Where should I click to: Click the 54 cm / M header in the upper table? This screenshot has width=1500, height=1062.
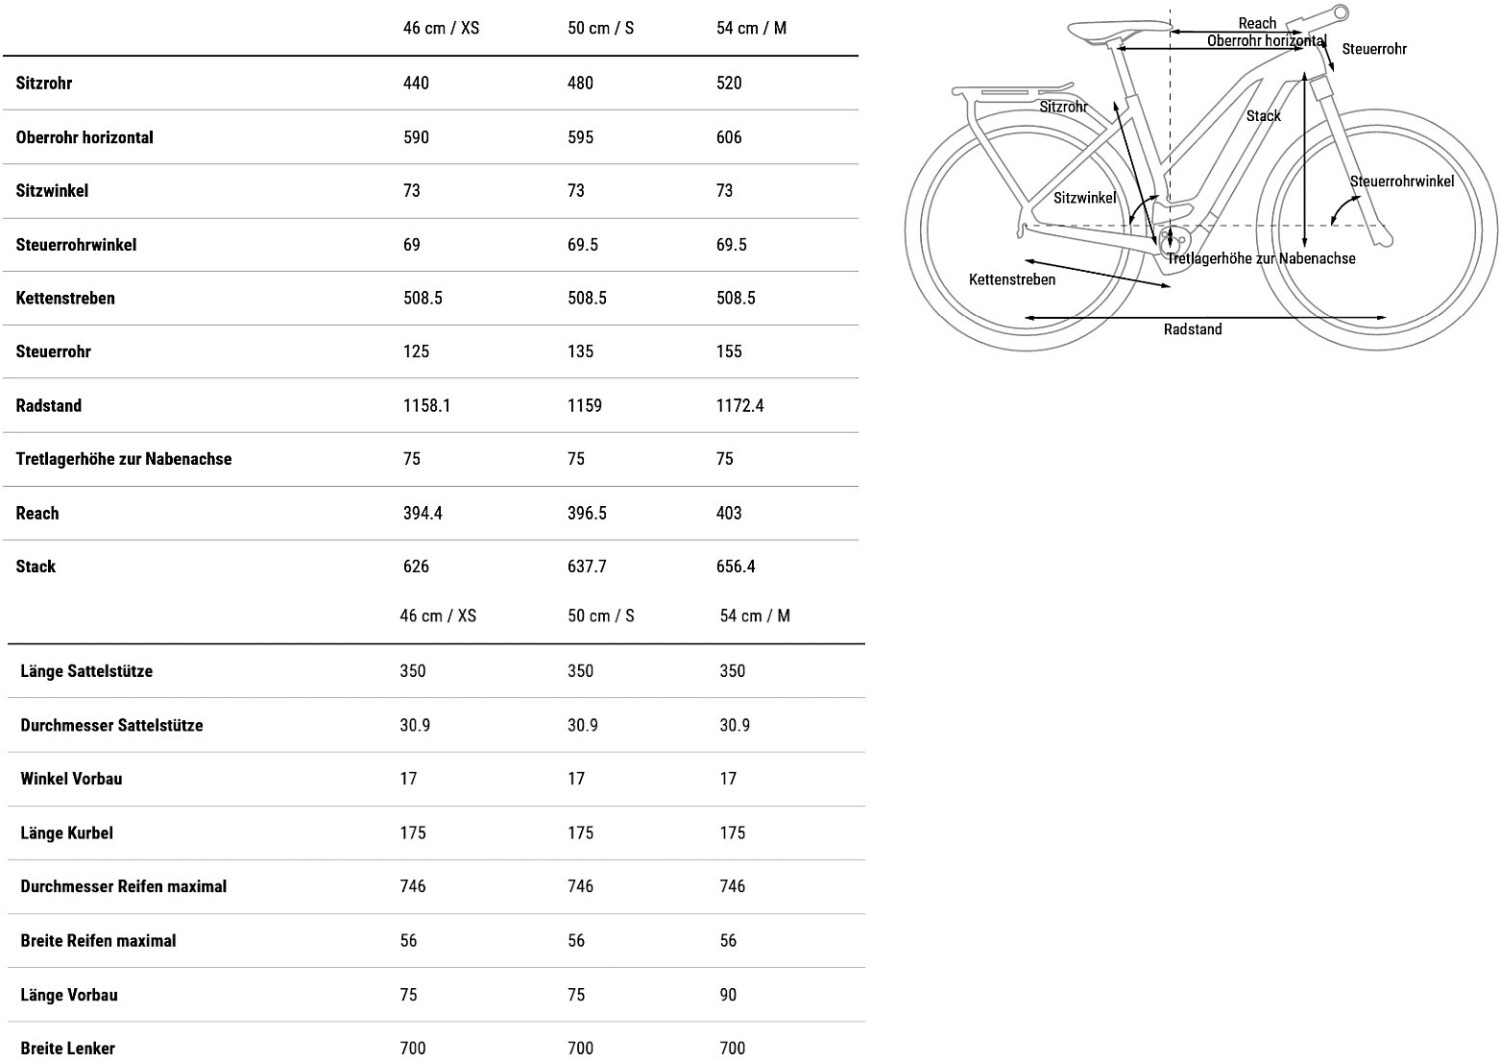coord(751,28)
